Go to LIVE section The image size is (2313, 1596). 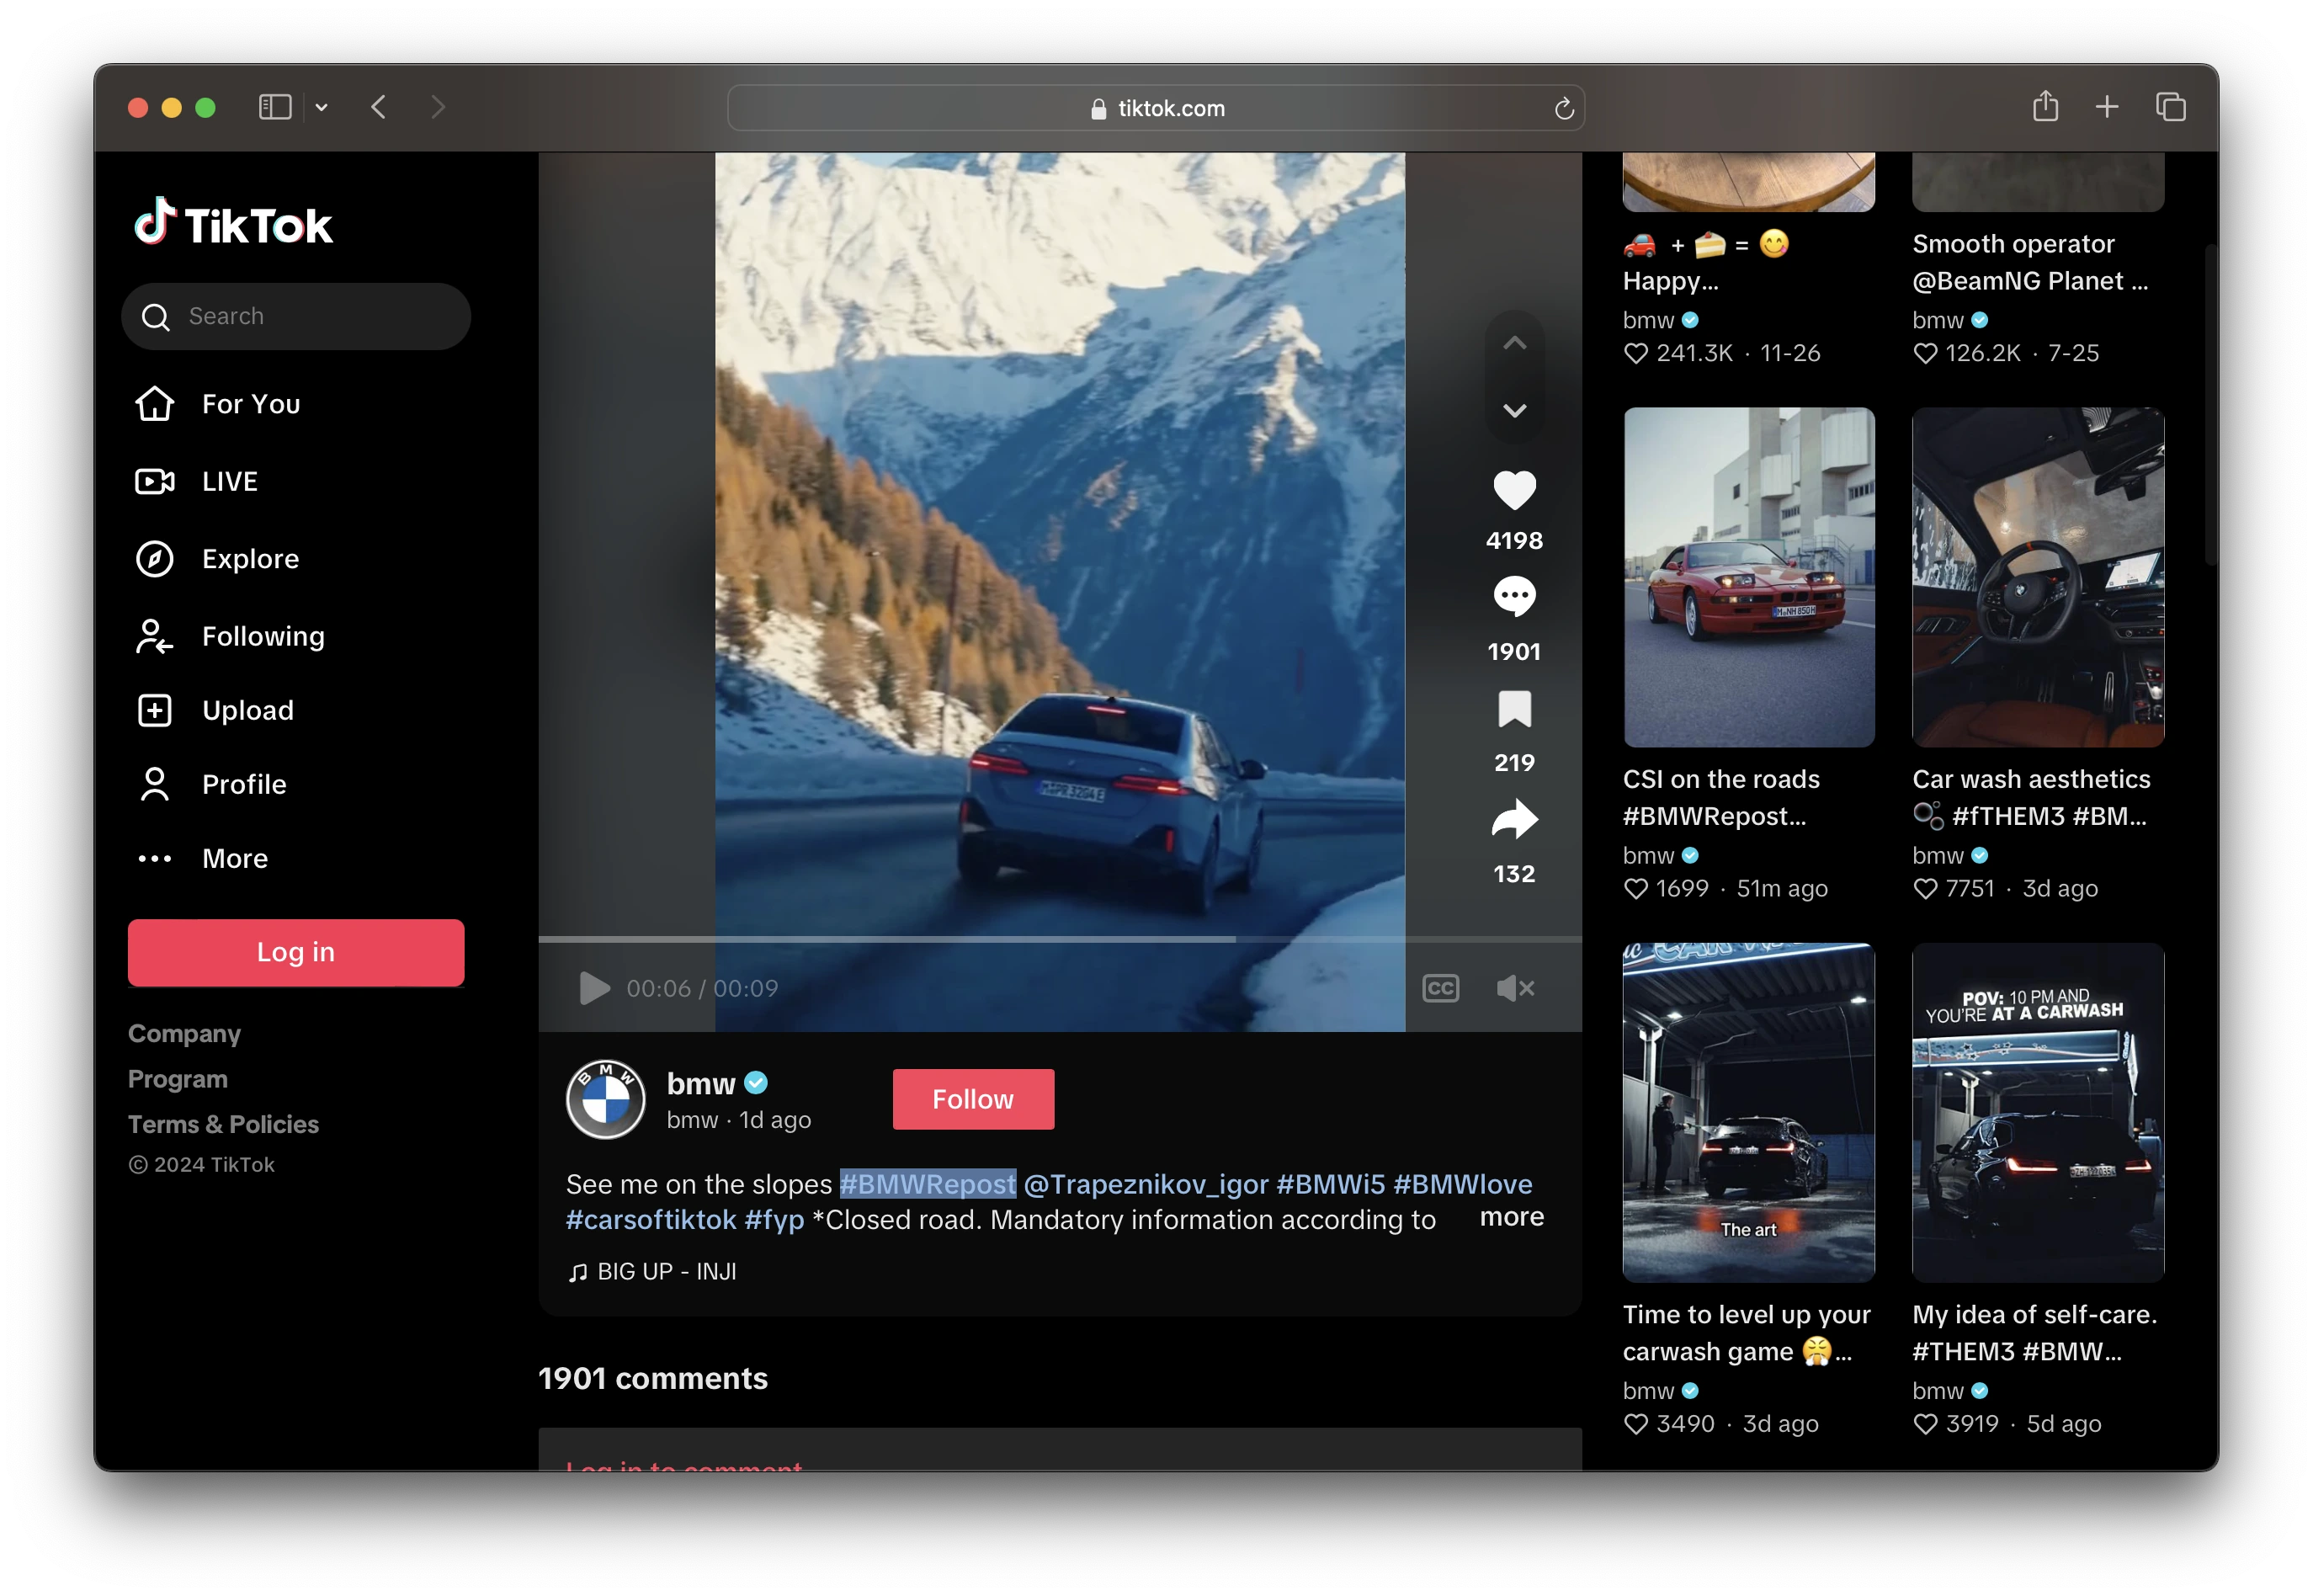pos(197,481)
